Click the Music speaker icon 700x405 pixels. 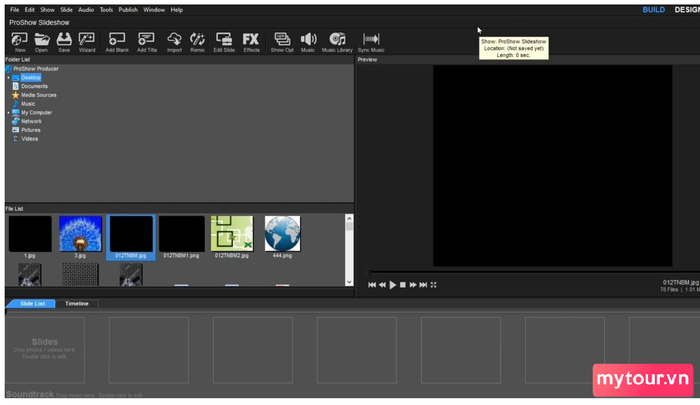point(308,42)
